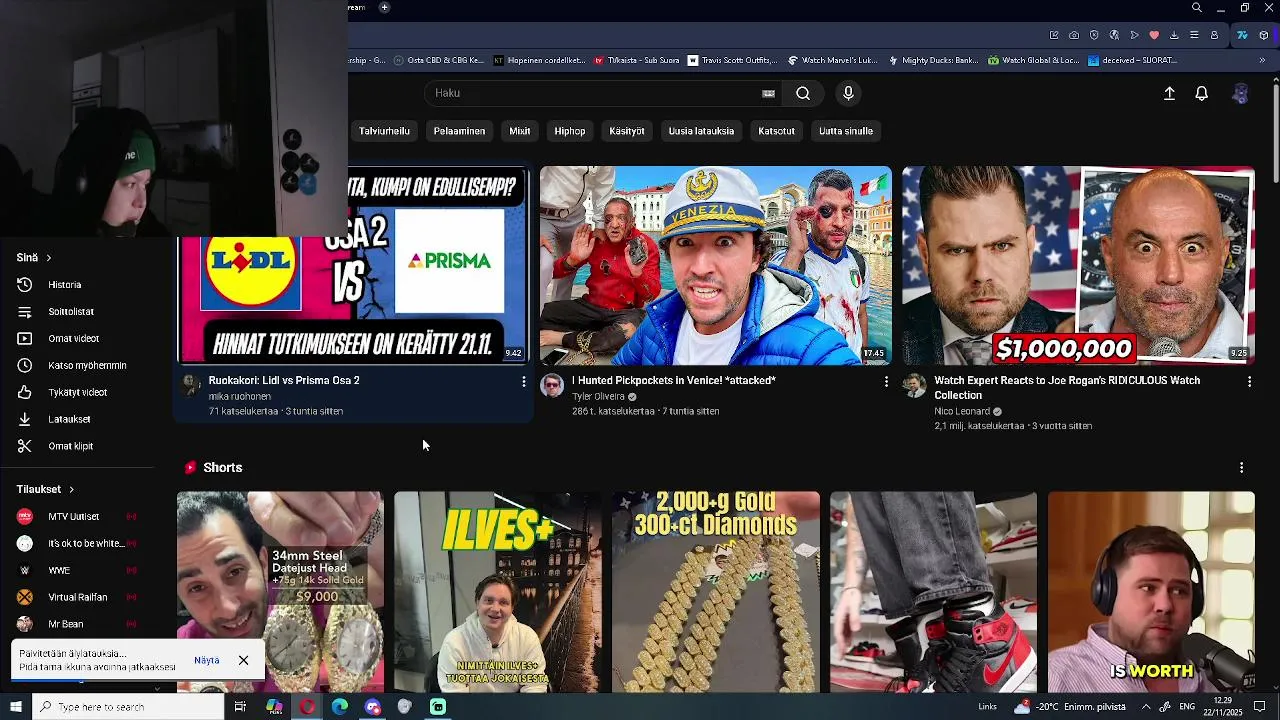This screenshot has height=720, width=1280.
Task: Click the Opera heart bookmark icon
Action: [x=1154, y=35]
